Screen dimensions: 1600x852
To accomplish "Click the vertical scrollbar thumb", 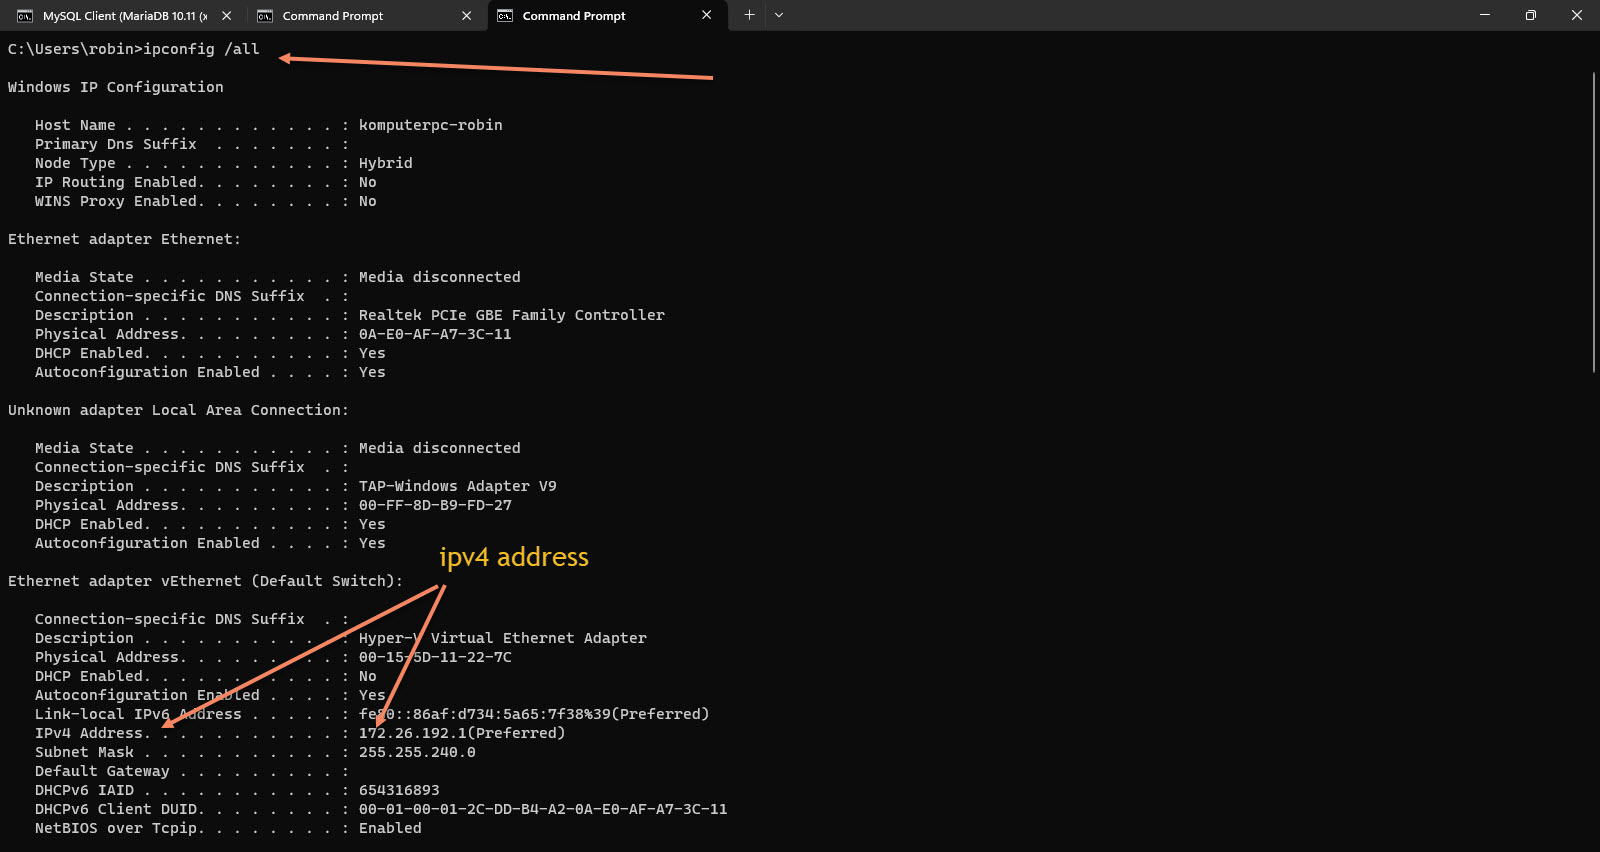I will (x=1593, y=222).
